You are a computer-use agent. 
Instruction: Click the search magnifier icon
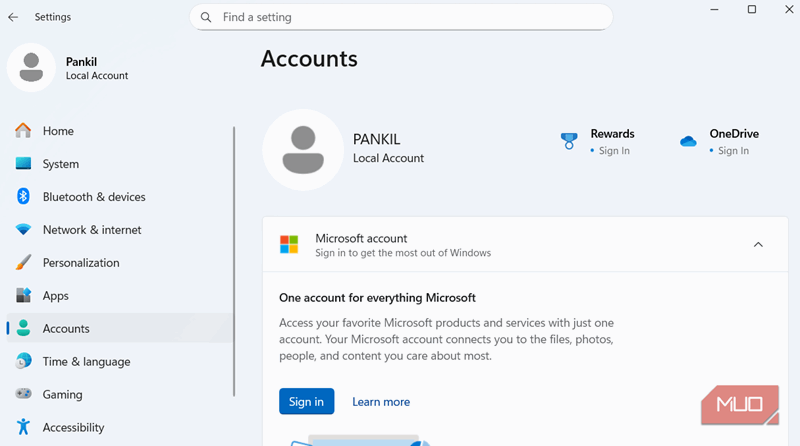coord(206,17)
